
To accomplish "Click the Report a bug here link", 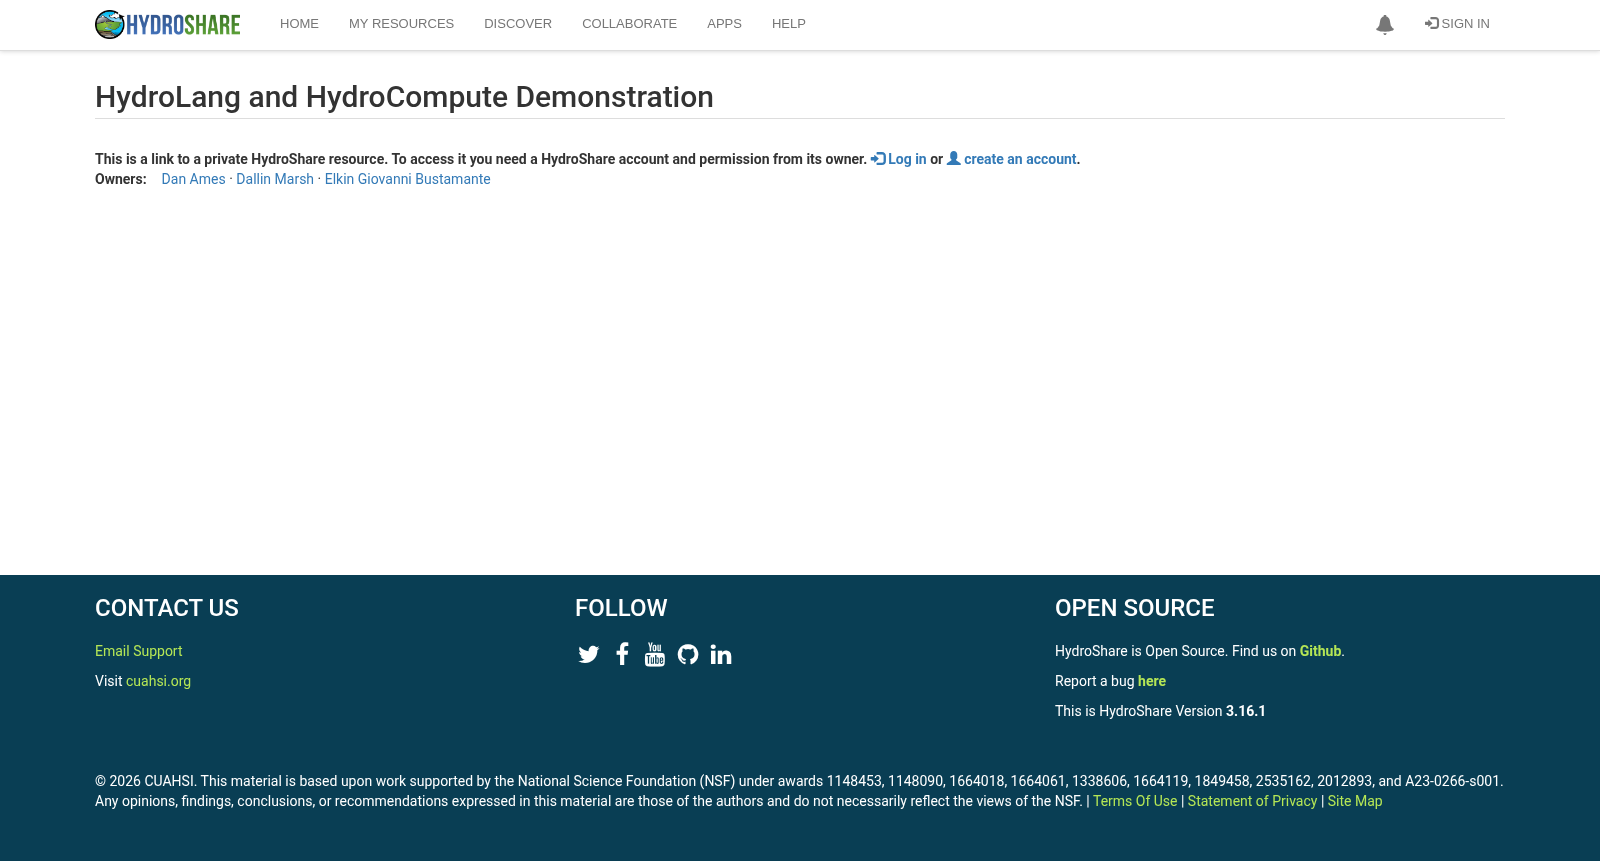I will 1152,681.
